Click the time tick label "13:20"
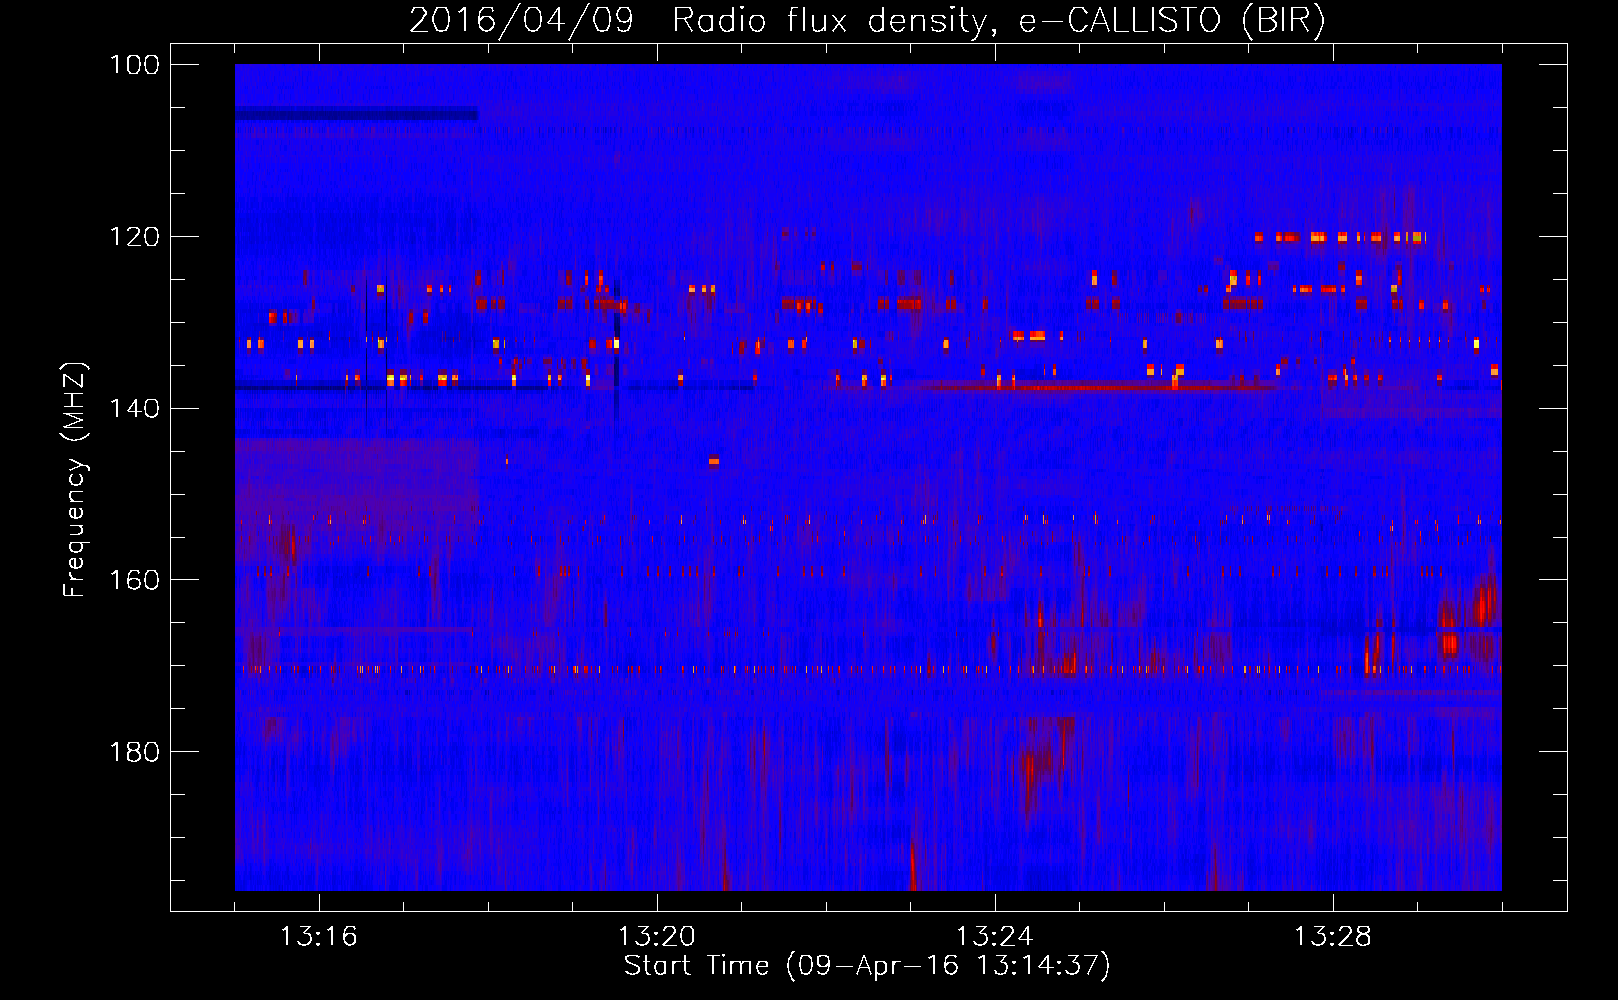This screenshot has width=1618, height=1000. coord(656,937)
